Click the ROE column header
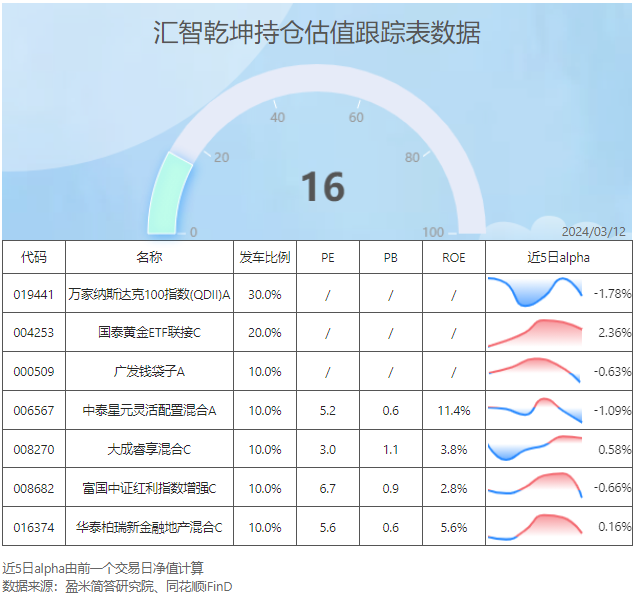635x596 pixels. tap(454, 258)
